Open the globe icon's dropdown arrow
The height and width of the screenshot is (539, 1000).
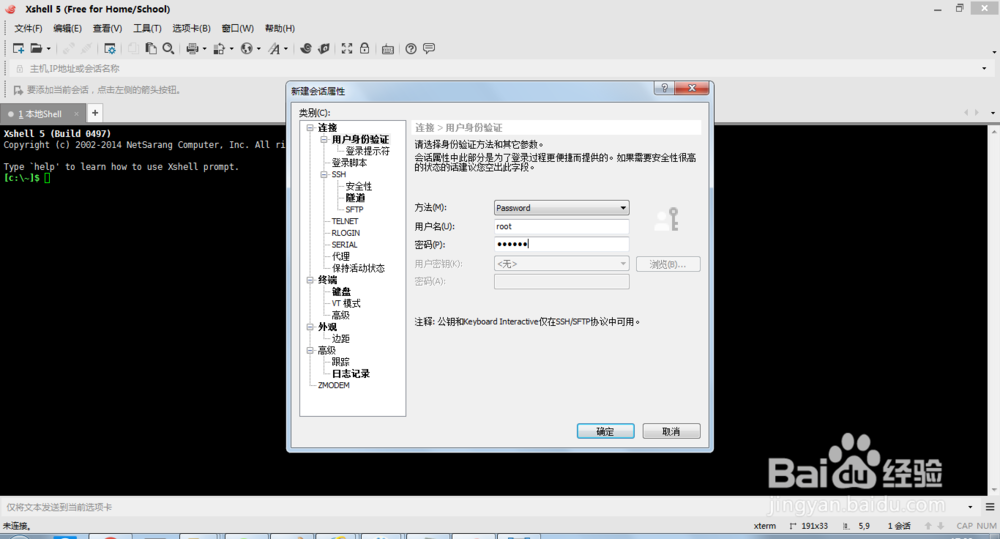click(x=258, y=48)
